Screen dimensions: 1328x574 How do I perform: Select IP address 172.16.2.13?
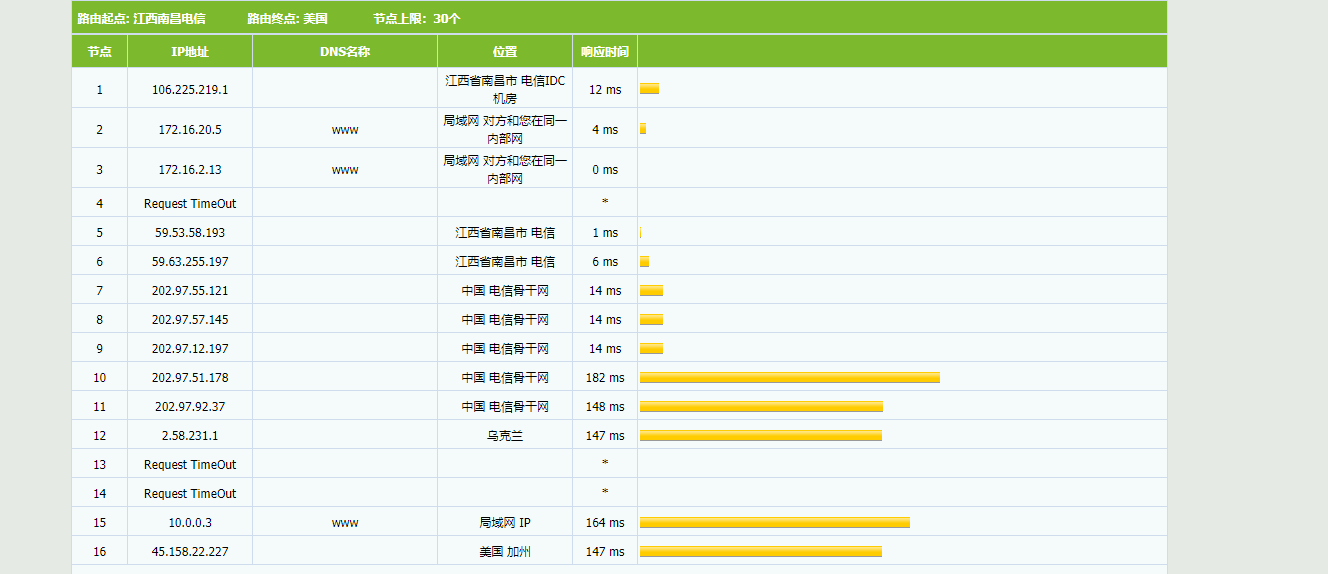click(190, 169)
